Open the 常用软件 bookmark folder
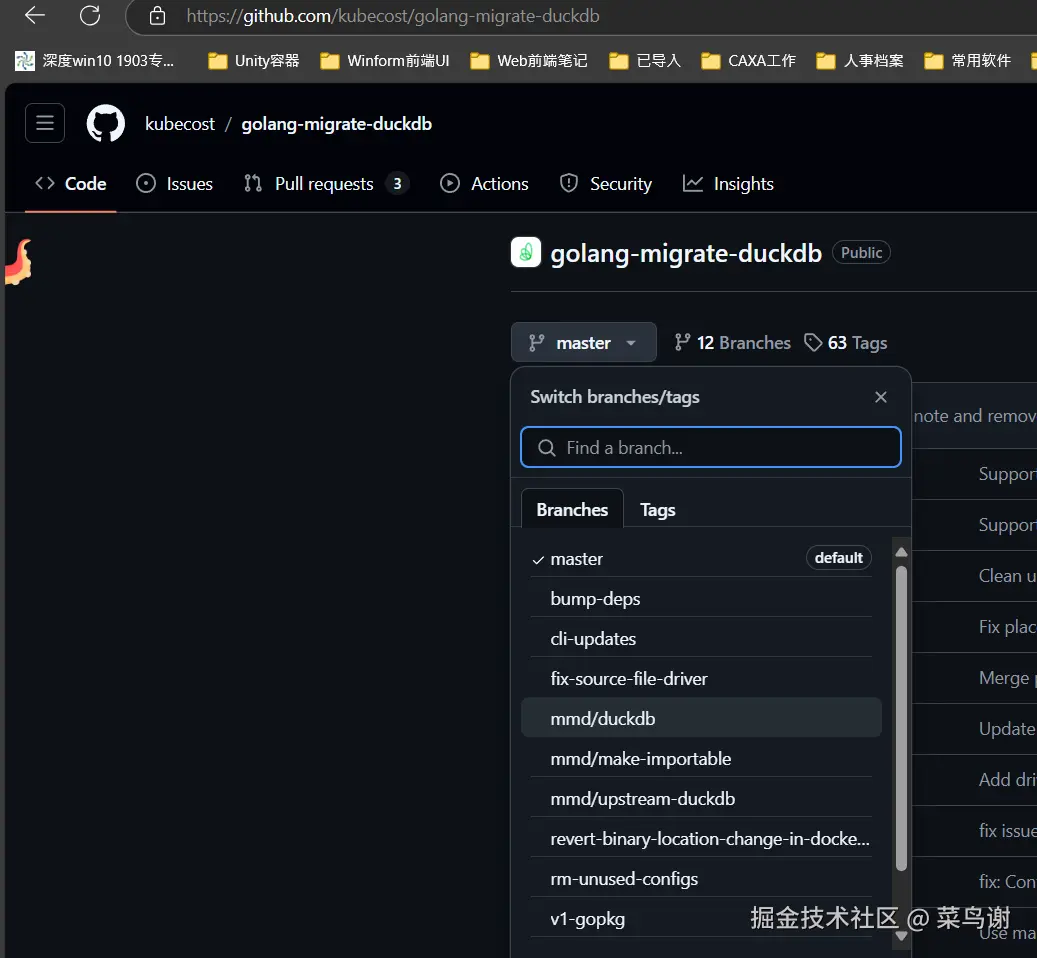1037x958 pixels. (967, 61)
